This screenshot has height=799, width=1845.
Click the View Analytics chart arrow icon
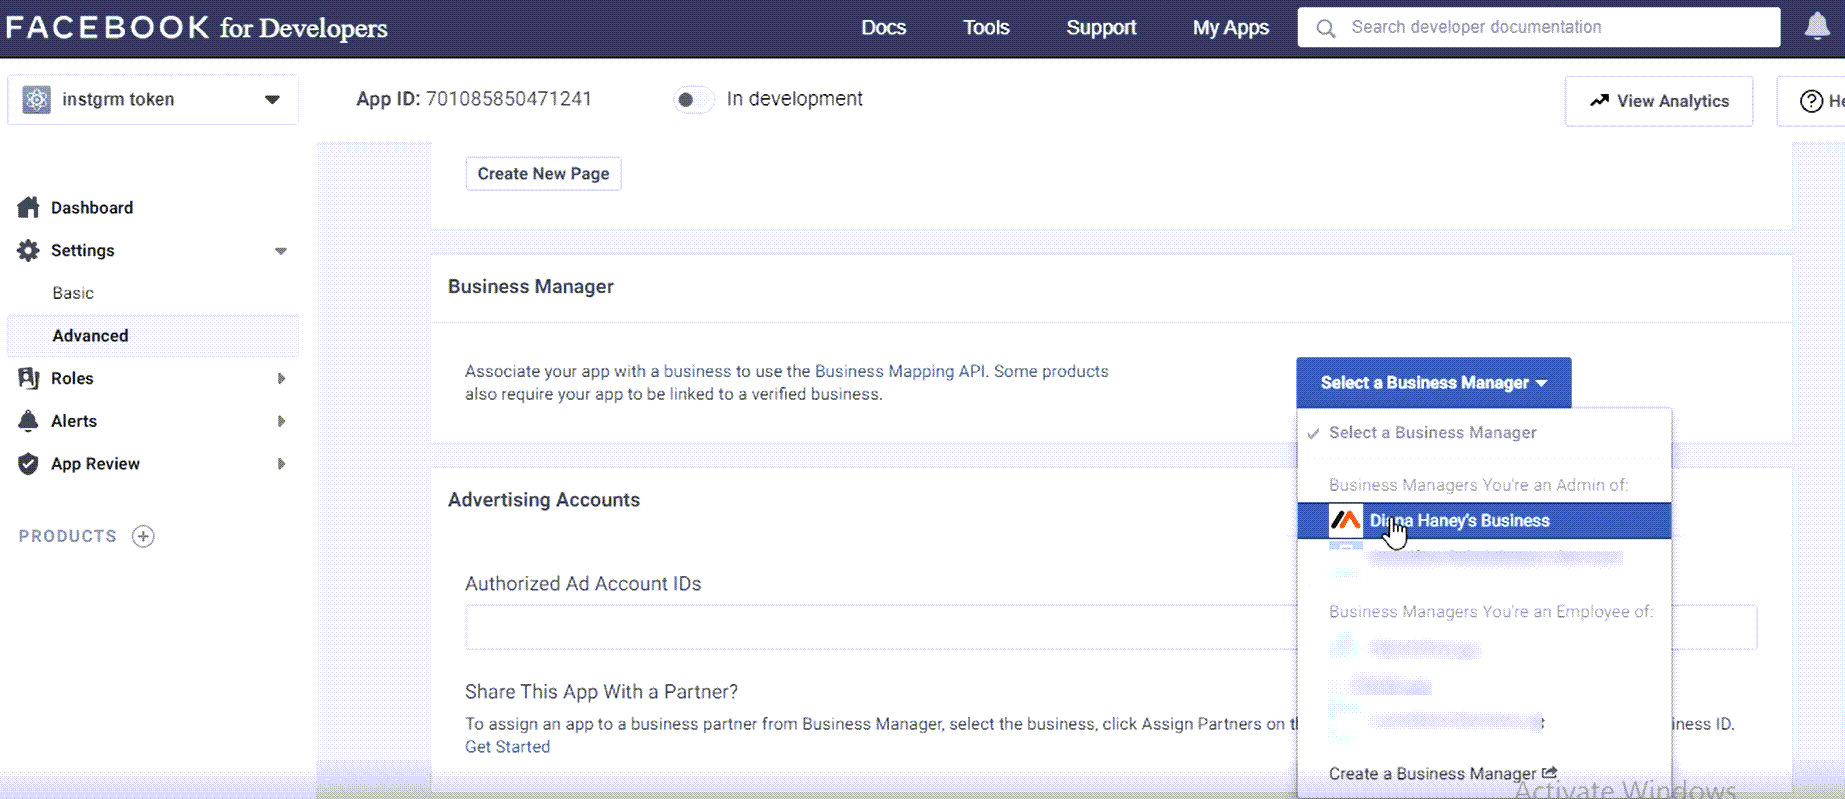(1599, 100)
